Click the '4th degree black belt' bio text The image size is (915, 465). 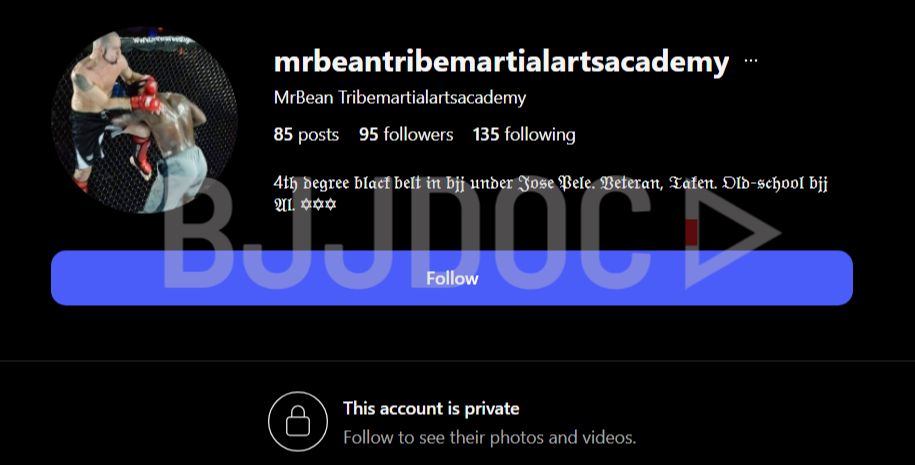(347, 183)
